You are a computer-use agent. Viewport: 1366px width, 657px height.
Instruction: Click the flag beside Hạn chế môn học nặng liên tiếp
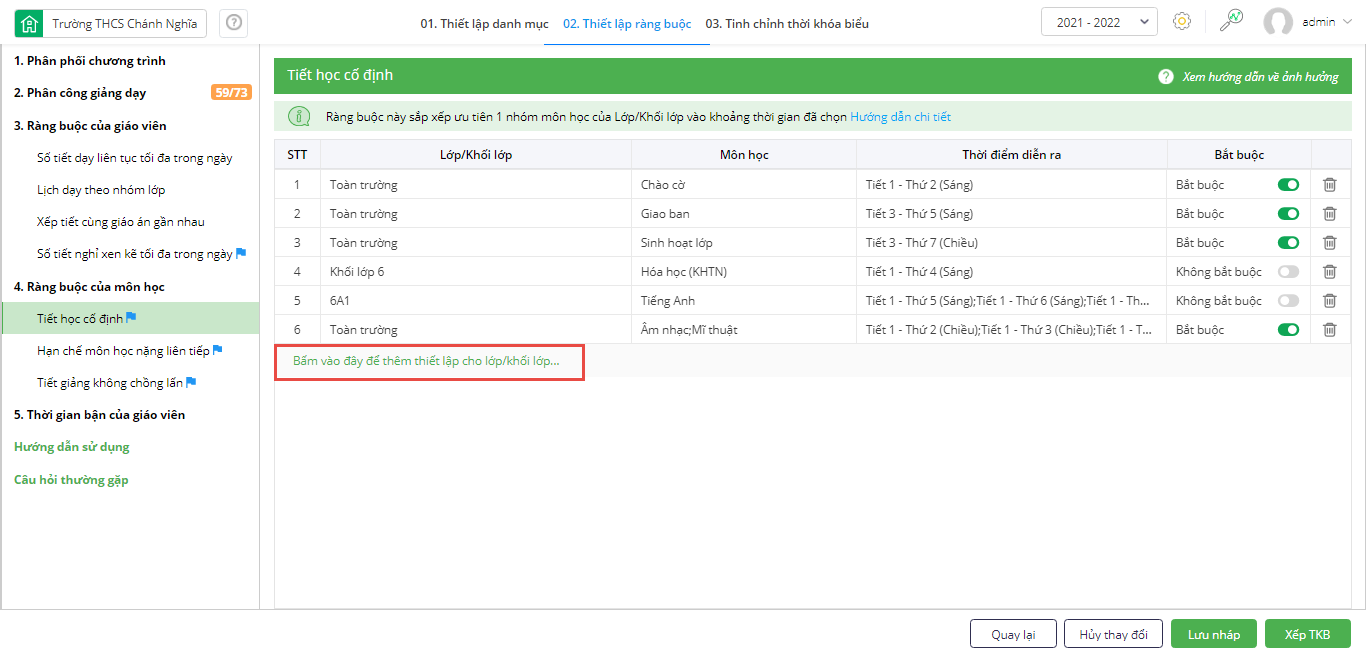point(217,350)
